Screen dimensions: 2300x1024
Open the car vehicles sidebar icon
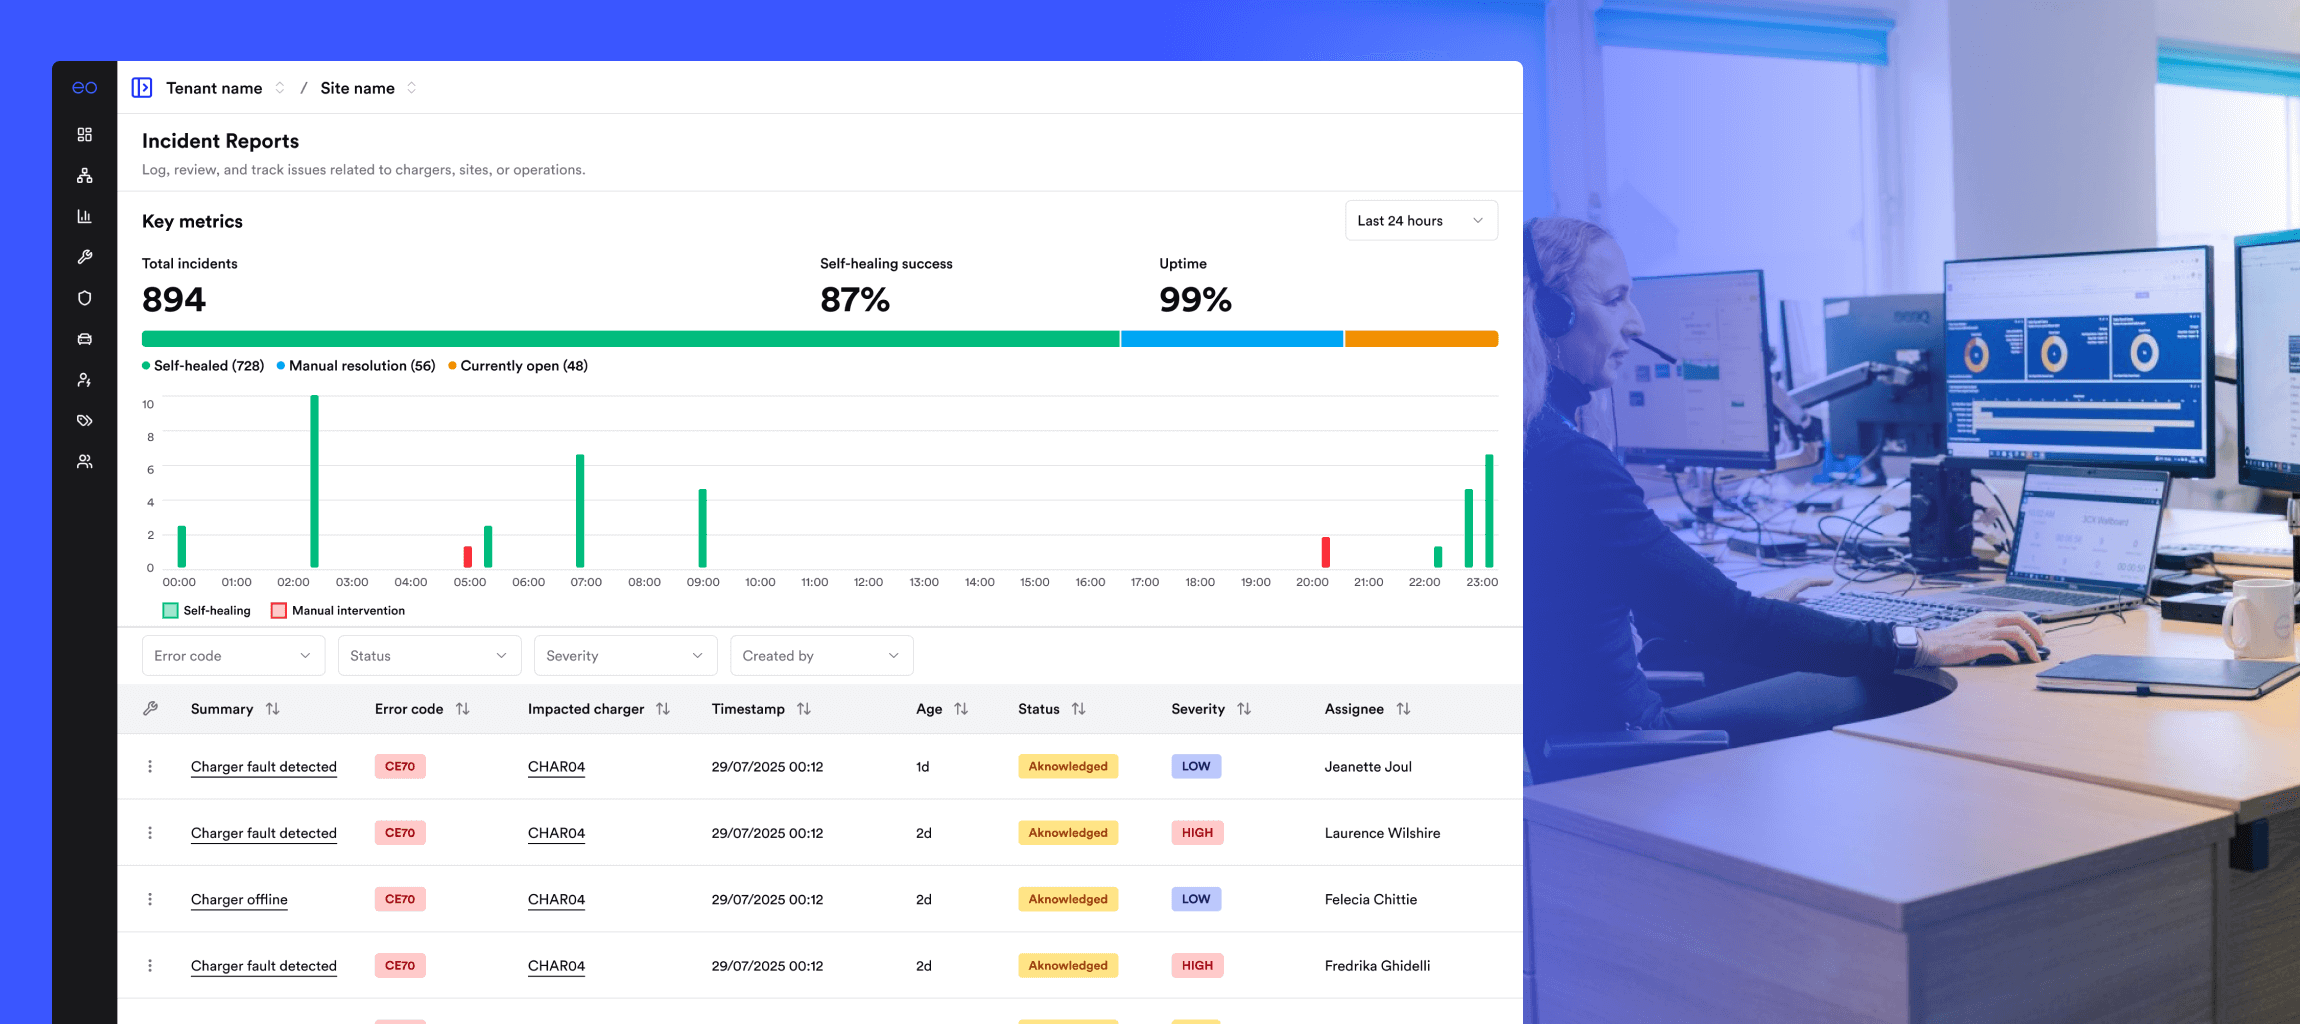point(85,339)
